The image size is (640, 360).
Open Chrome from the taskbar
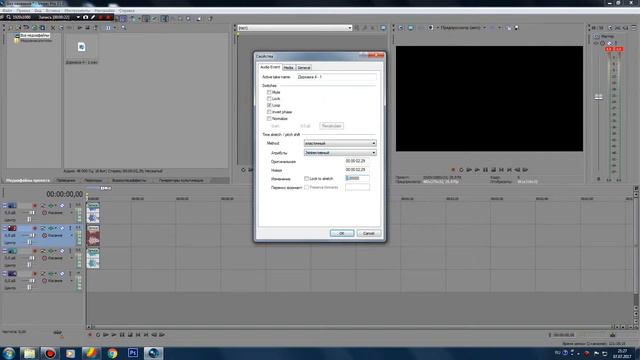112,353
